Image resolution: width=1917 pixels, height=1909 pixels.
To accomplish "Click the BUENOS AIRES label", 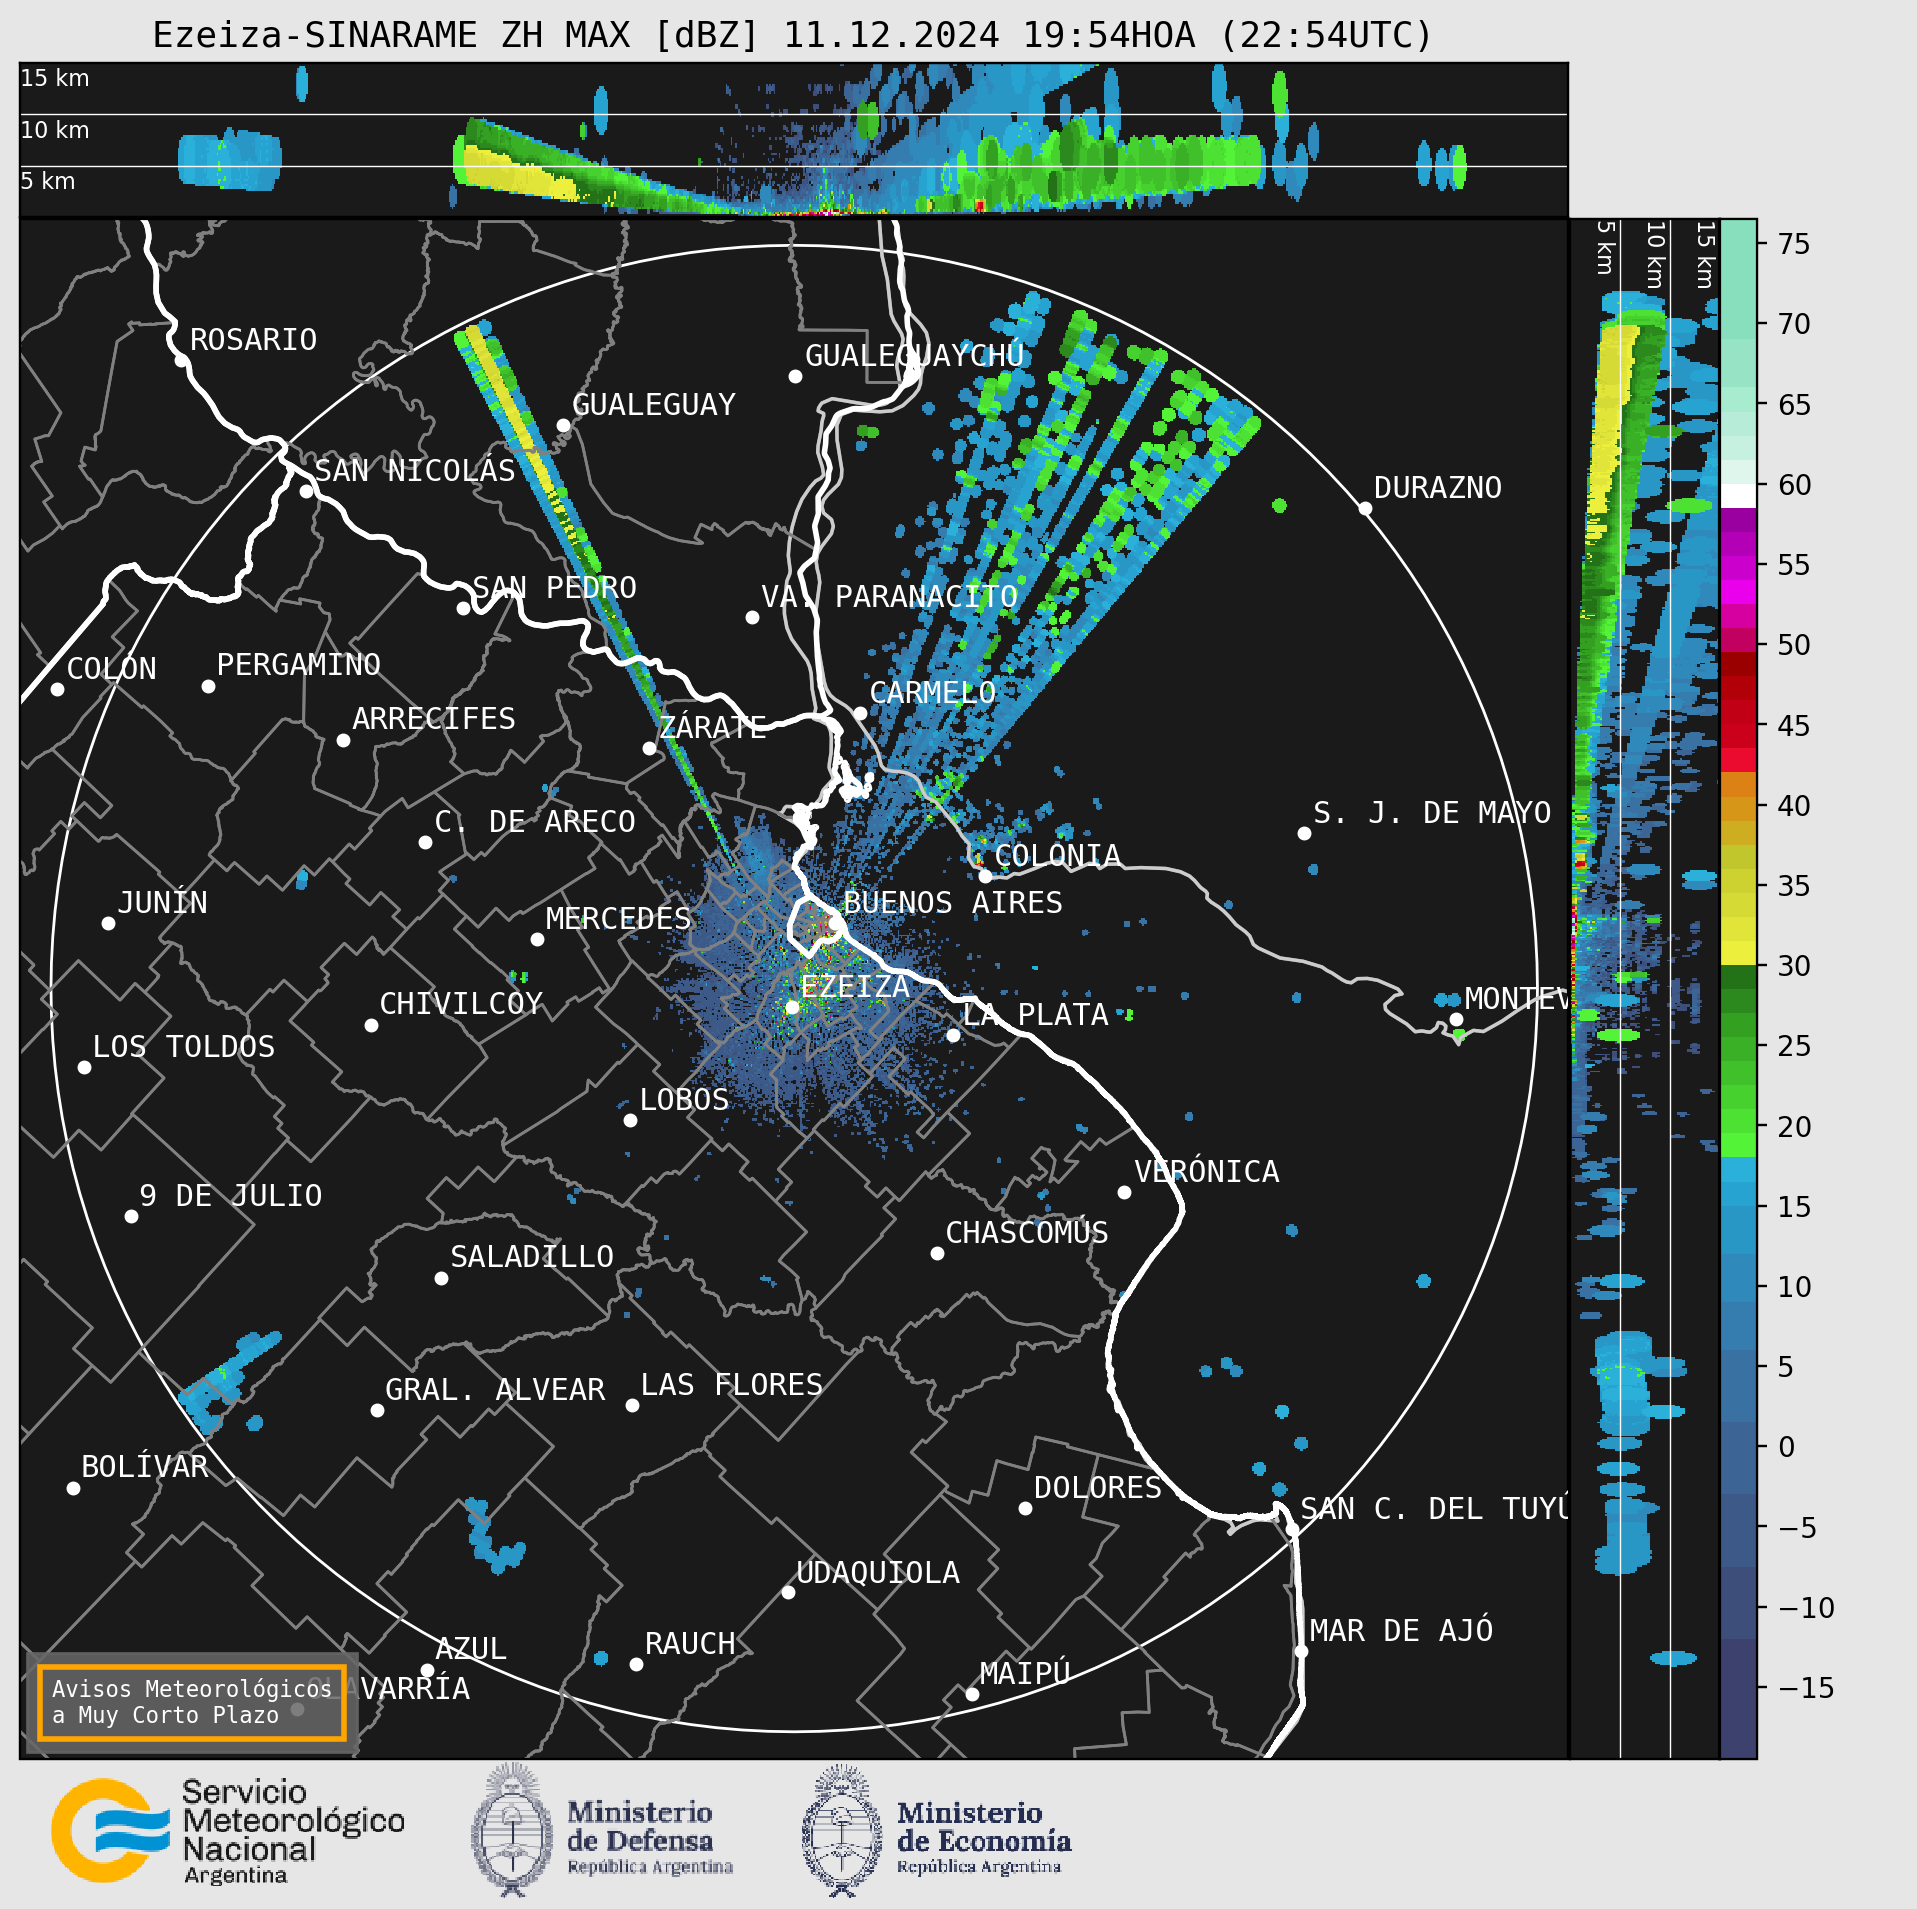I will [x=953, y=902].
